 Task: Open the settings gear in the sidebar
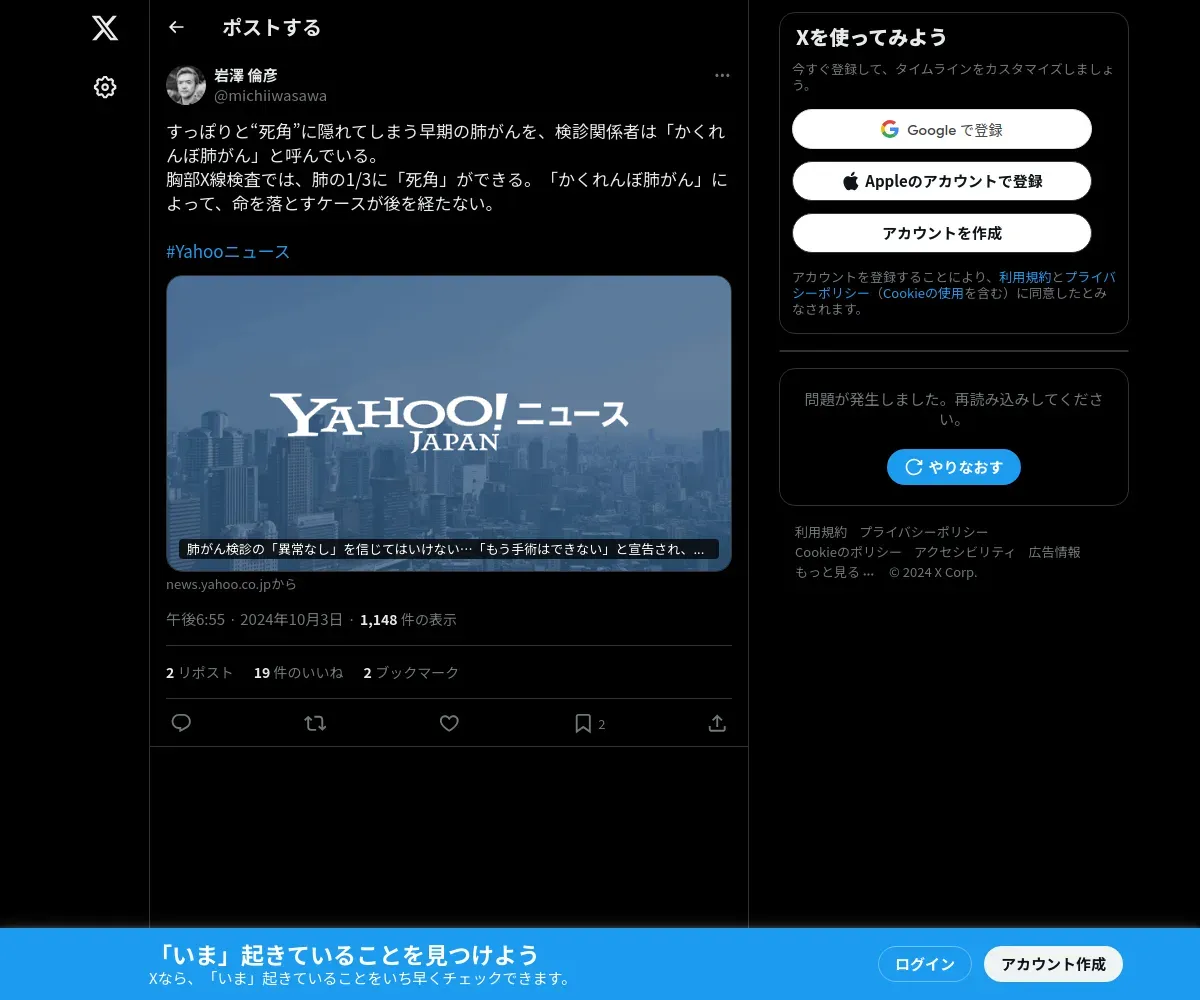[x=105, y=87]
